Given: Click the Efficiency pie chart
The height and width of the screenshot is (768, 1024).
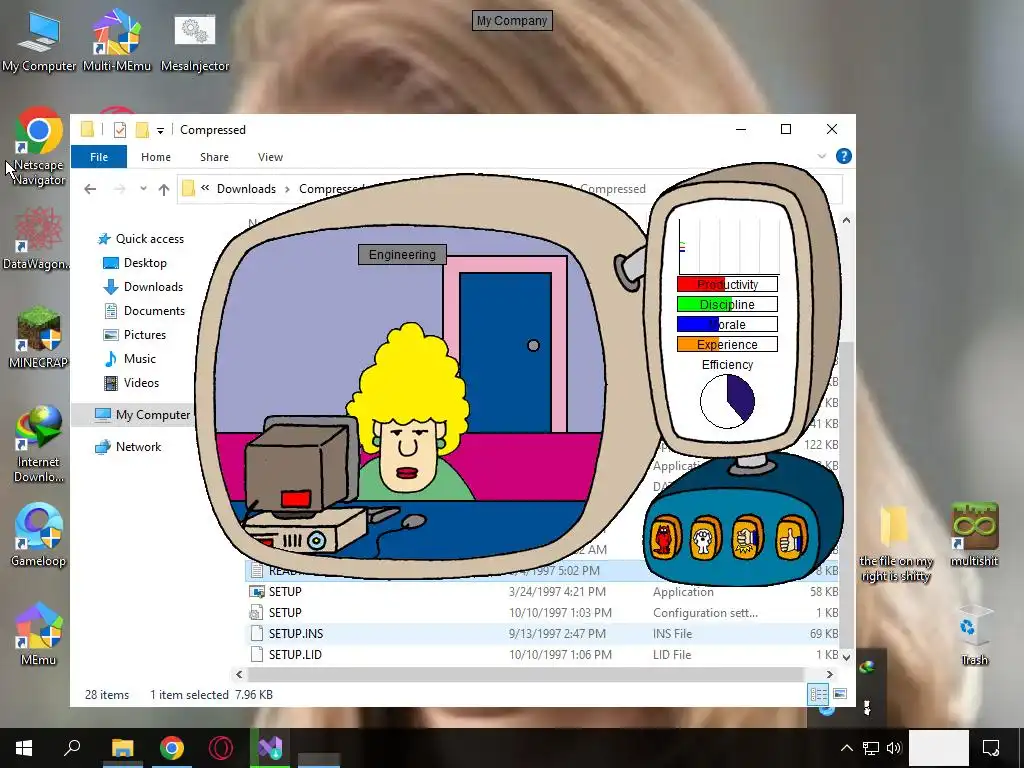Looking at the screenshot, I should pos(728,402).
